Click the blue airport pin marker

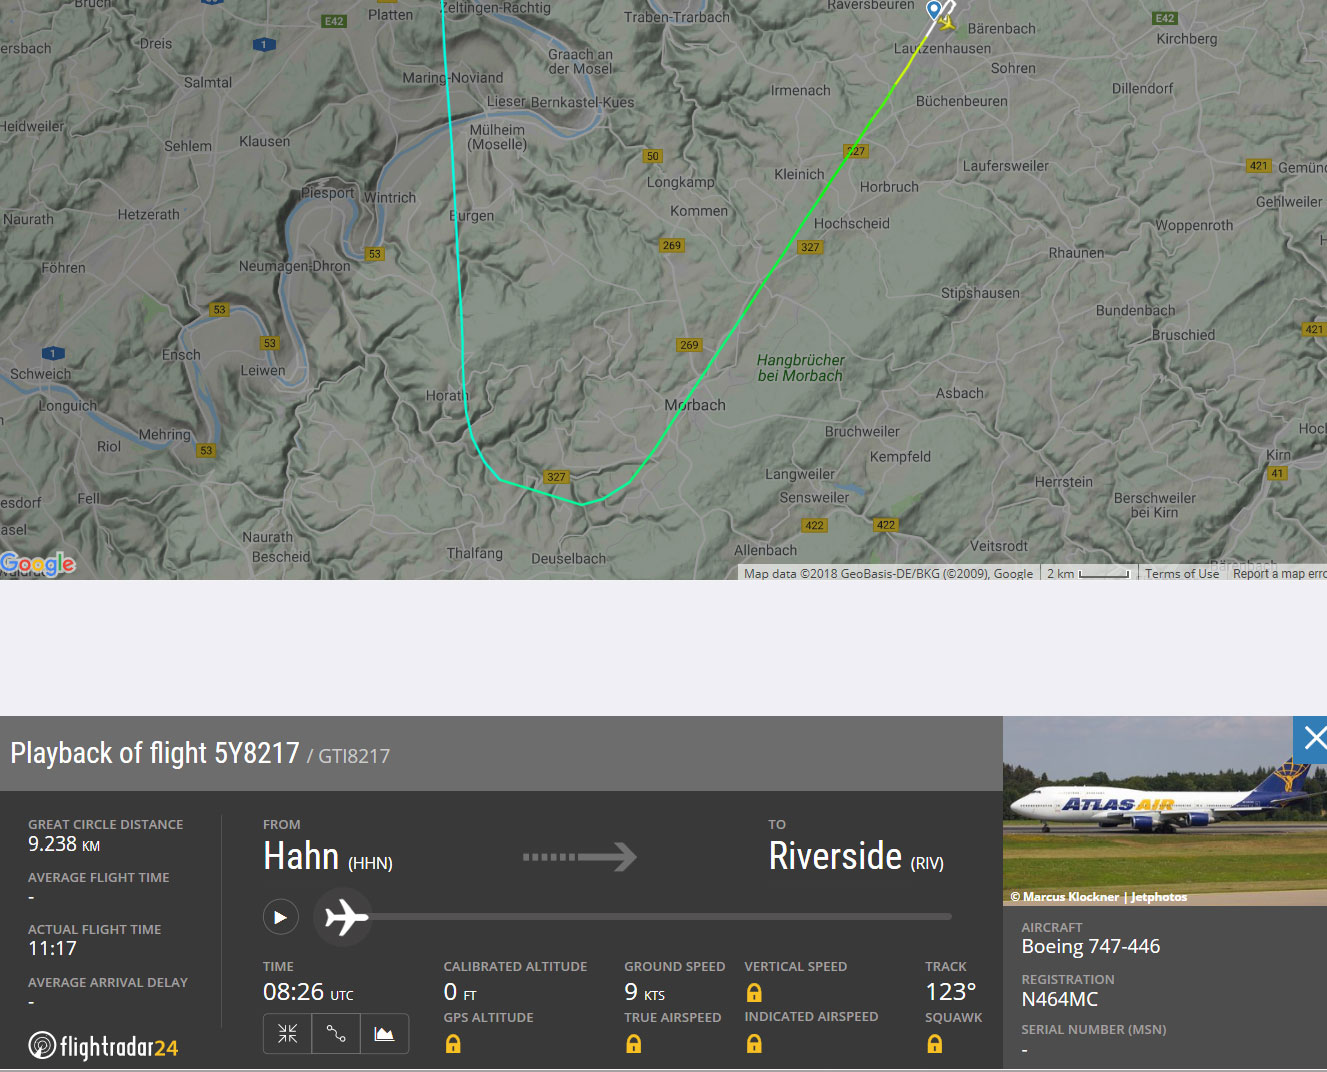[x=934, y=10]
